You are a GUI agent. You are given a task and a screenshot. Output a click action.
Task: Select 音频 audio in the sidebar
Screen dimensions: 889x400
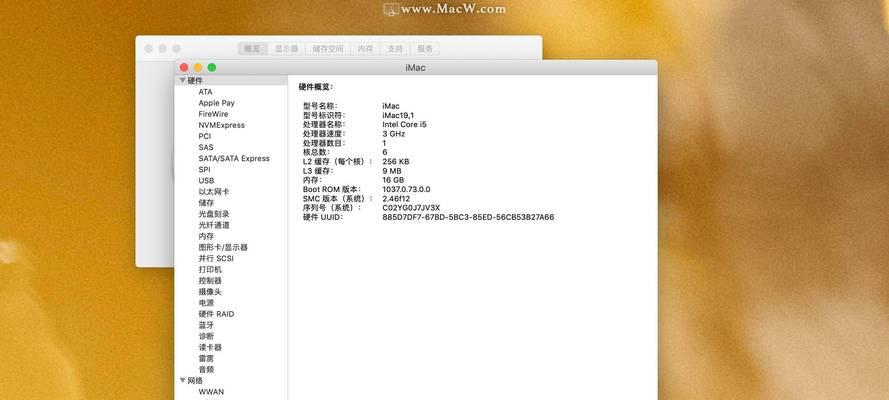point(206,369)
